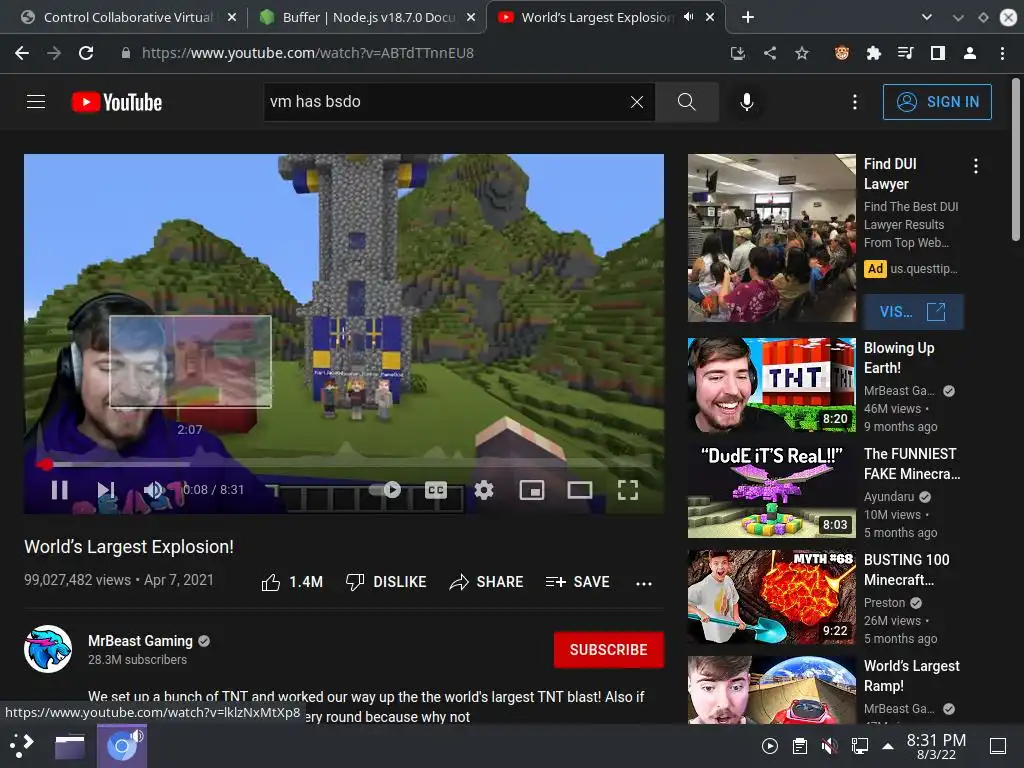
Task: Seek on the video progress bar
Action: pos(344,464)
